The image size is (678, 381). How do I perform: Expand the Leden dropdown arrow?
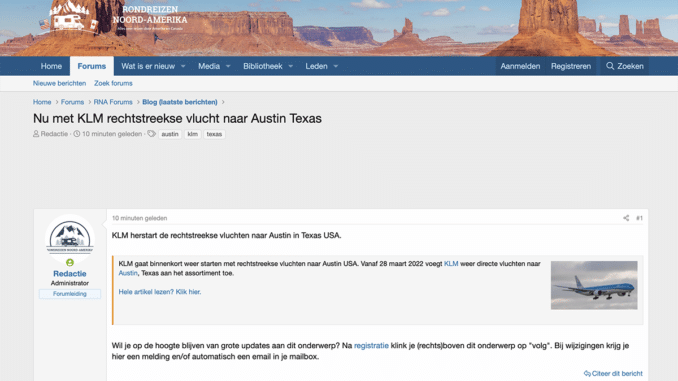coord(336,66)
